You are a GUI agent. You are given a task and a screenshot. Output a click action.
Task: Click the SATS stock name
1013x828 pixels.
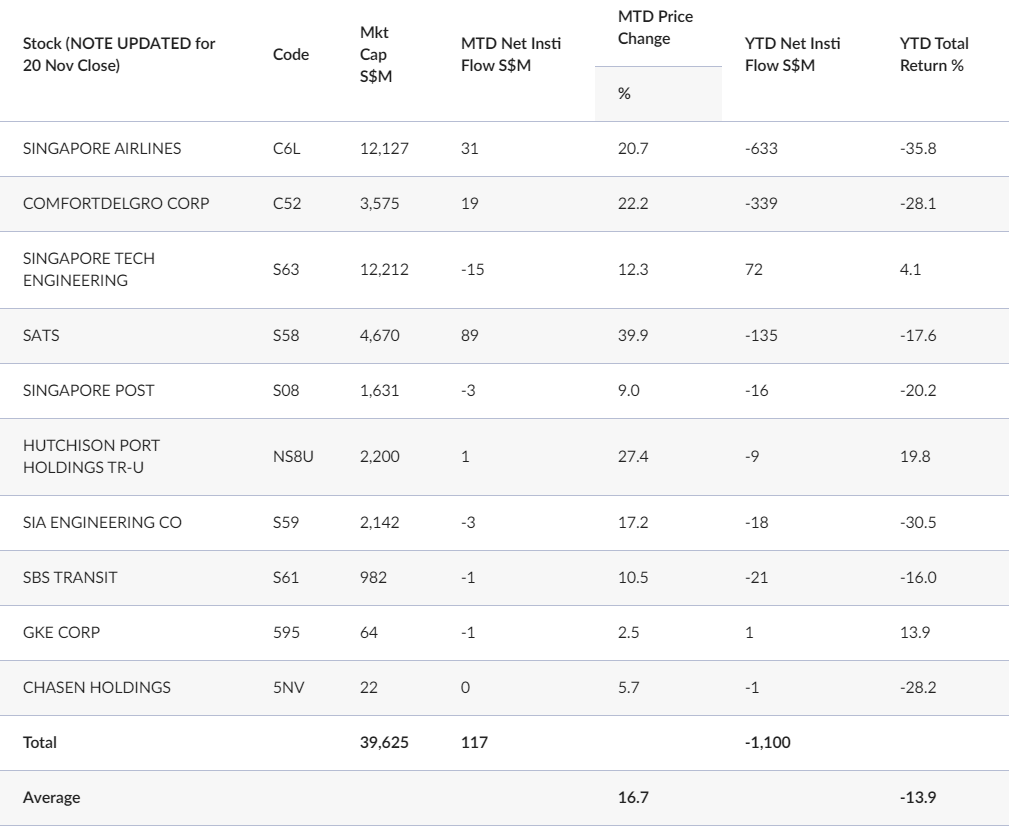coord(39,336)
